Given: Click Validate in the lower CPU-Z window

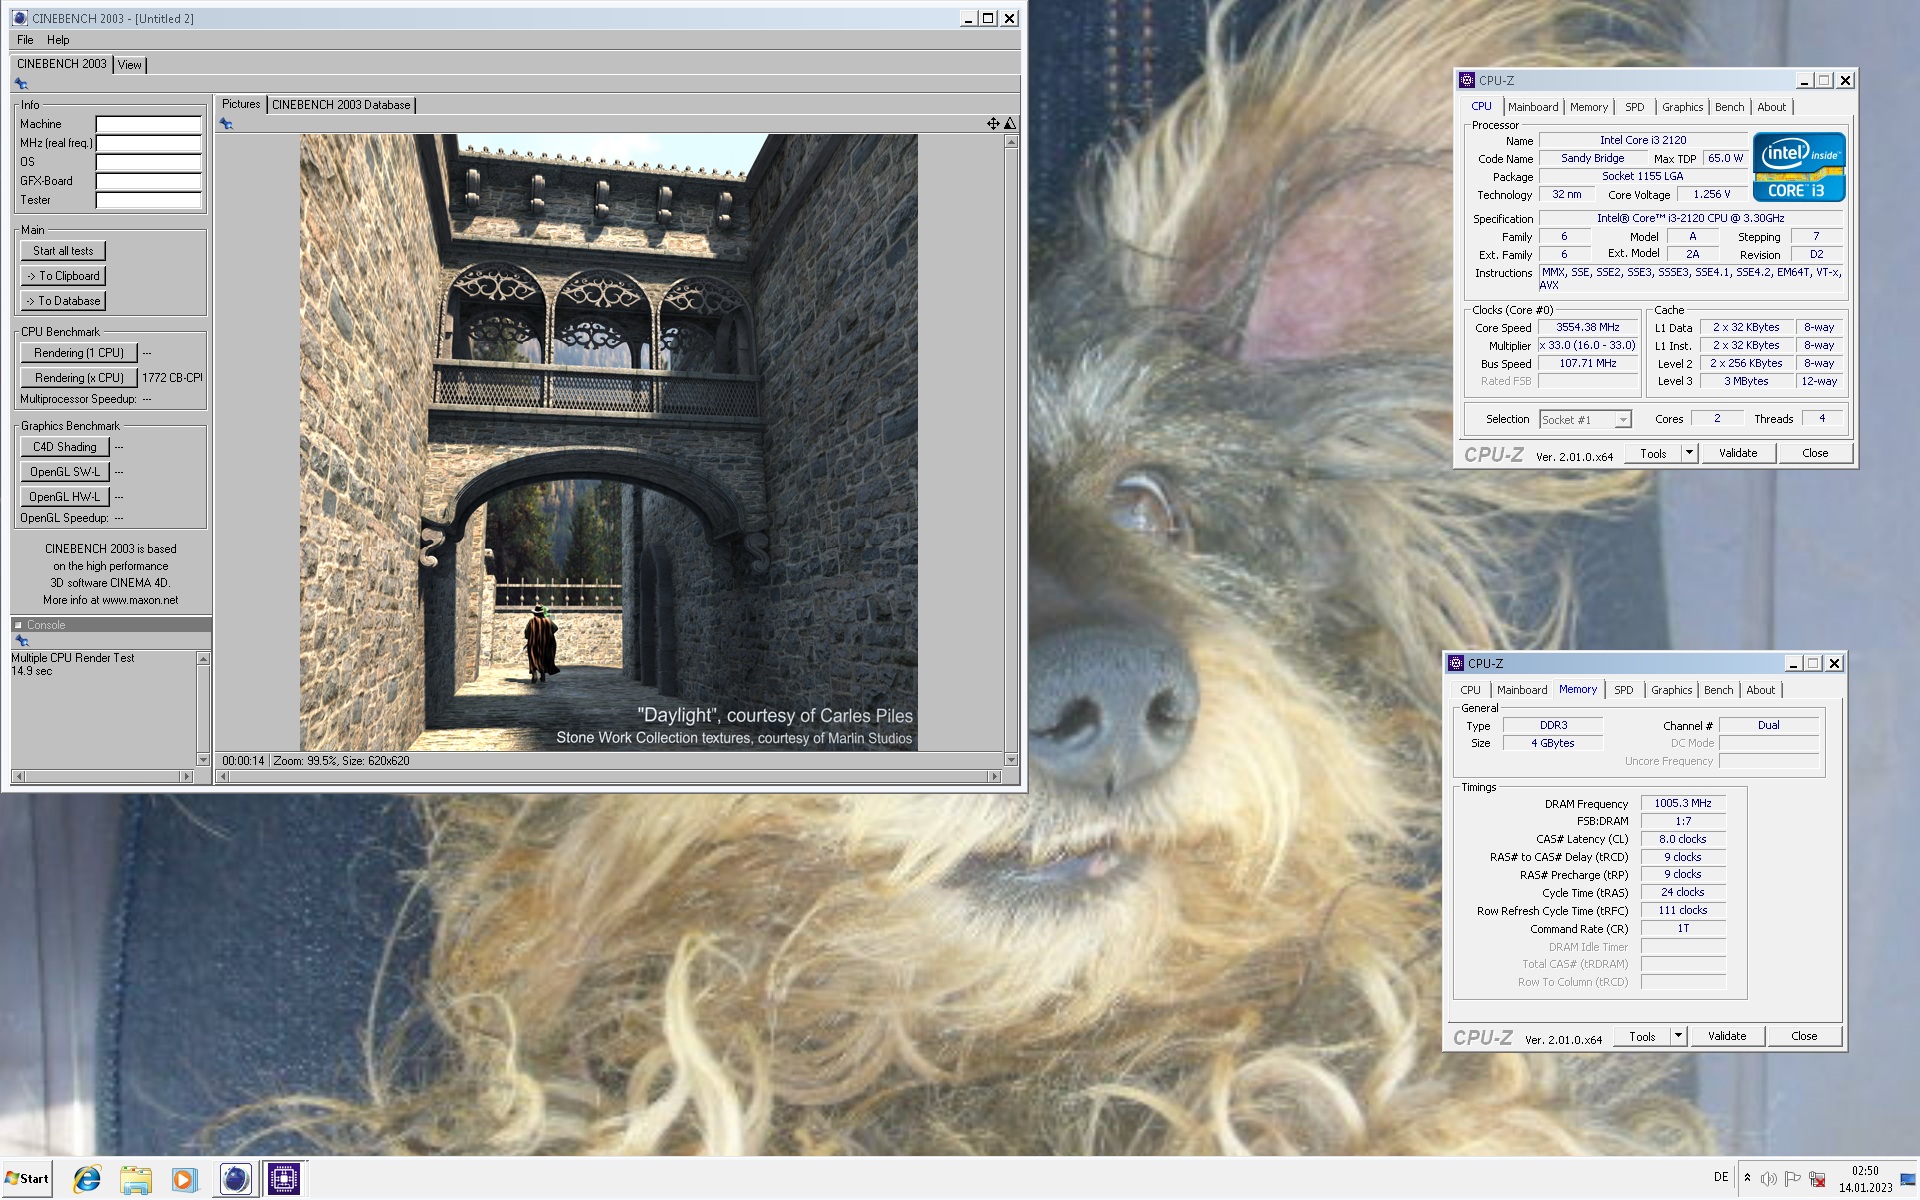Looking at the screenshot, I should [x=1727, y=1036].
